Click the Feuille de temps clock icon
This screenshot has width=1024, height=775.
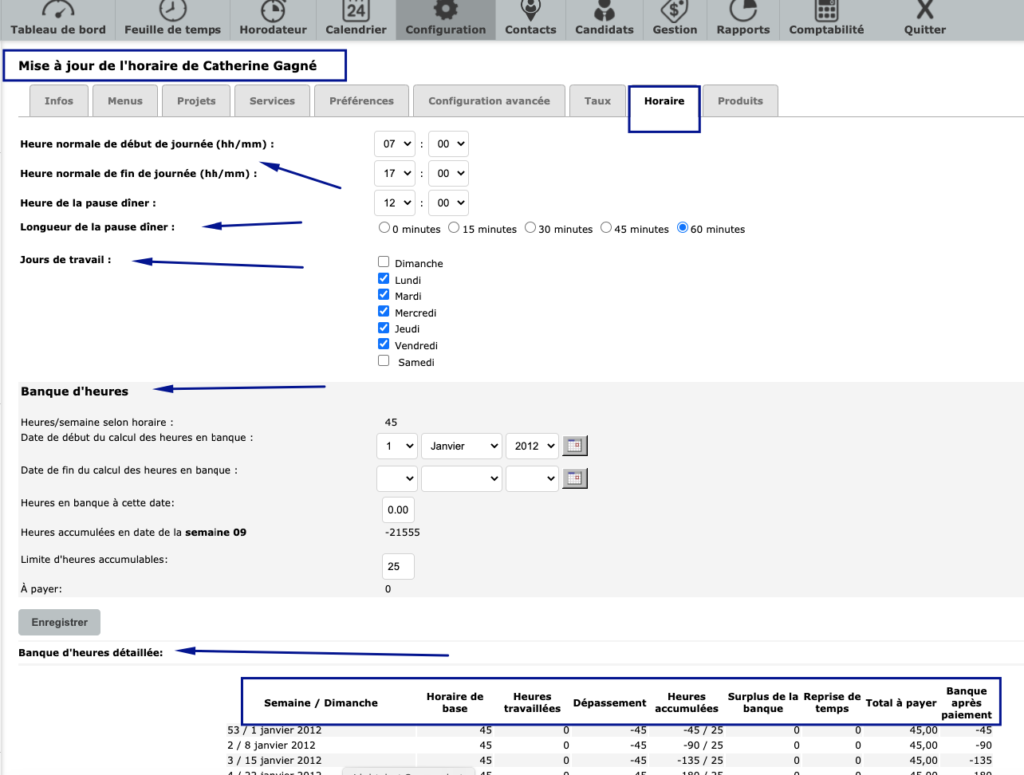point(173,10)
